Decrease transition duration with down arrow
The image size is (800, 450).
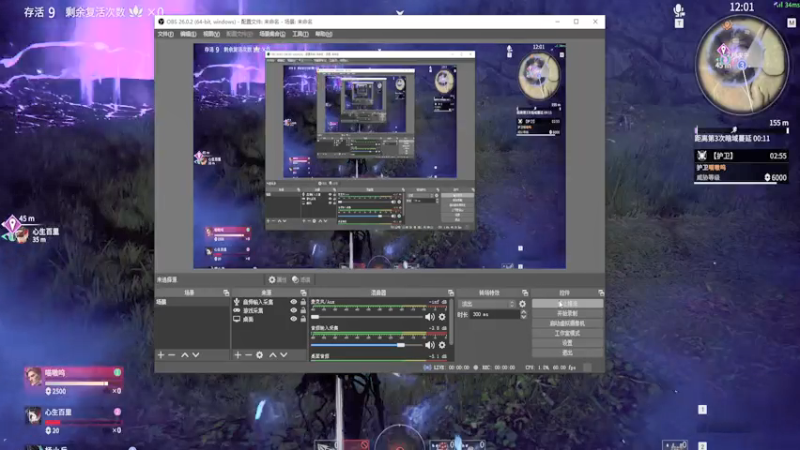(x=523, y=317)
